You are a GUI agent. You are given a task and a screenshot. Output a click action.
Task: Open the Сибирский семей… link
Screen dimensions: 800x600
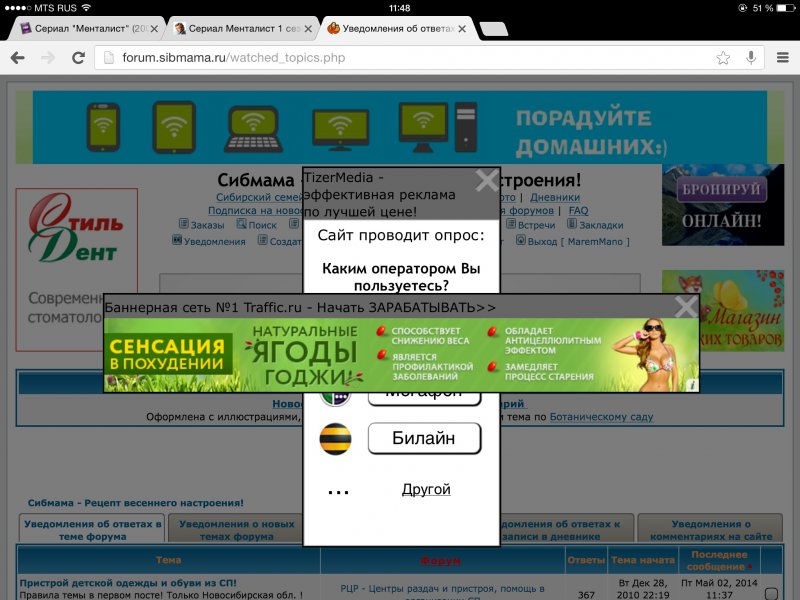259,197
